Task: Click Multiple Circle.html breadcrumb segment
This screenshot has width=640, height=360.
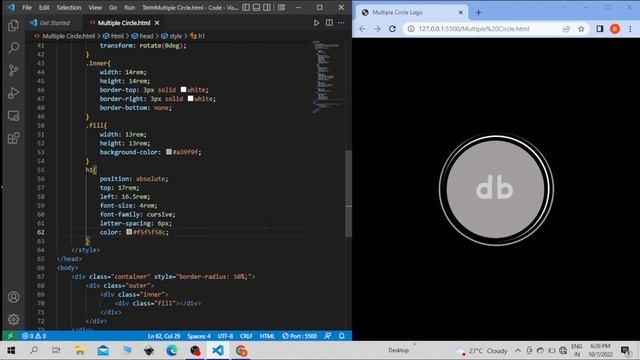Action: (64, 36)
